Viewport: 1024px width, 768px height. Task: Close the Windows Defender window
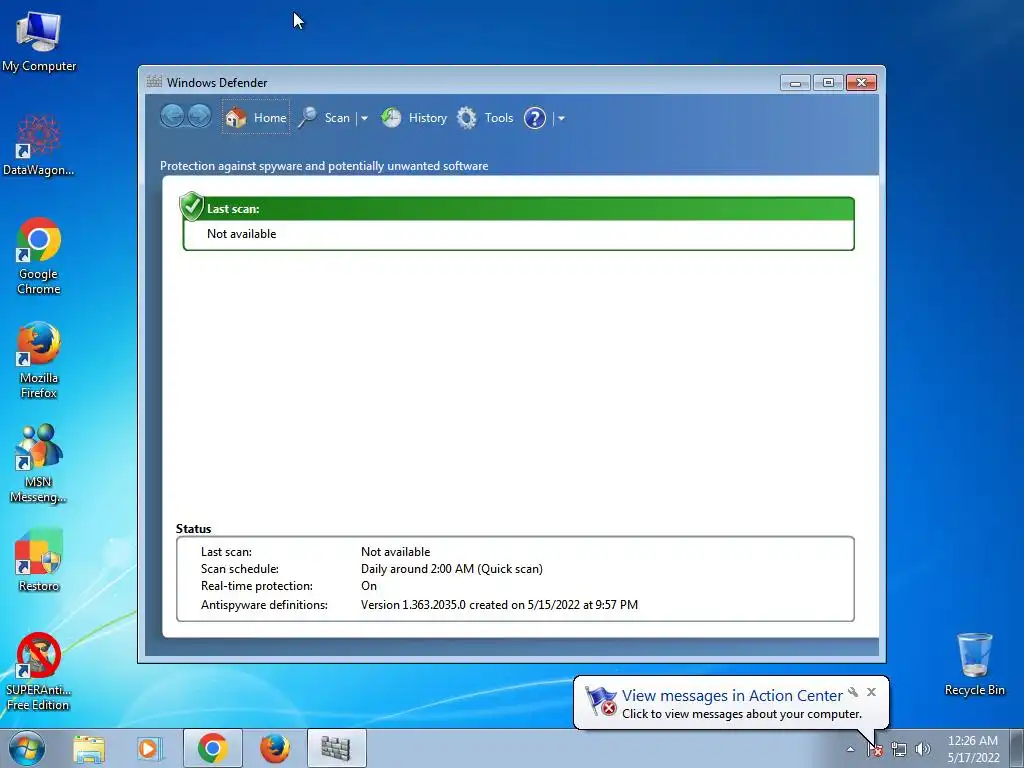[861, 83]
